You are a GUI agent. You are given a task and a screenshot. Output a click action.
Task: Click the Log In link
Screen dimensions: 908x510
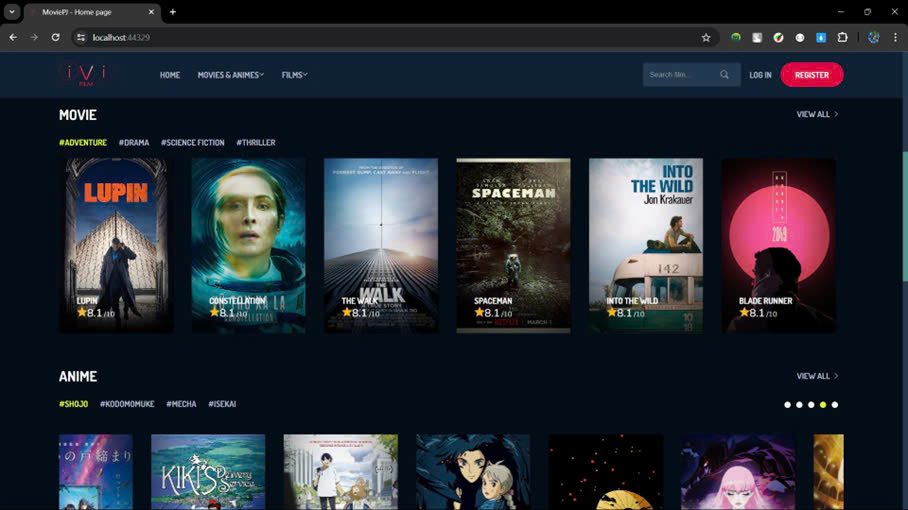tap(760, 75)
